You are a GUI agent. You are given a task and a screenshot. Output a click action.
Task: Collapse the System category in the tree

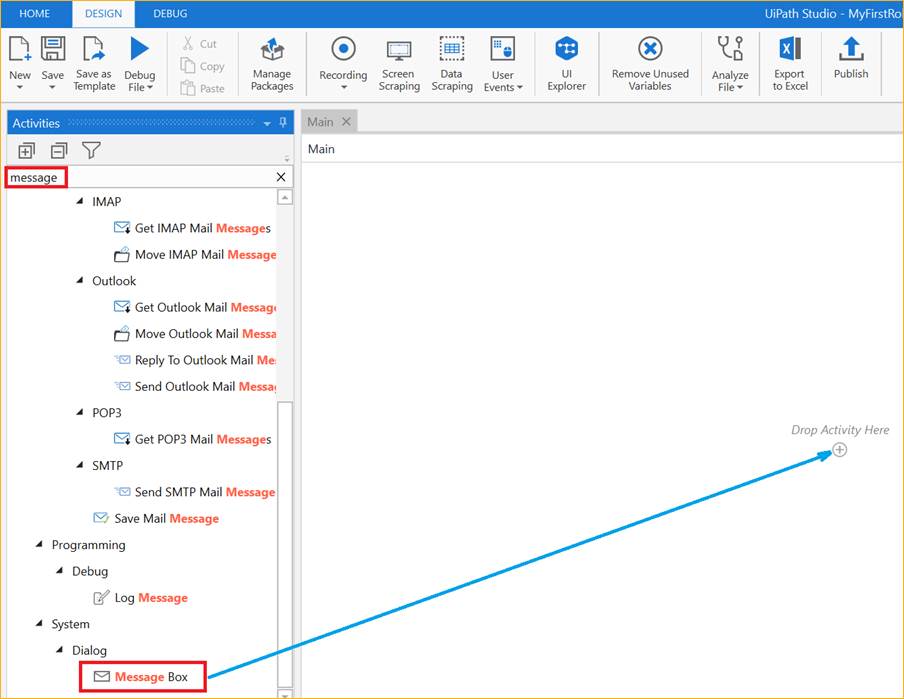pos(41,624)
